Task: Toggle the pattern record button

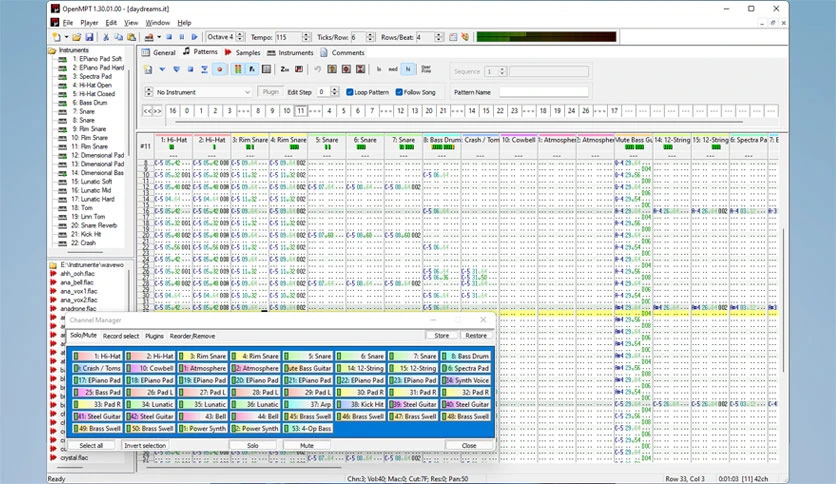Action: pyautogui.click(x=219, y=69)
